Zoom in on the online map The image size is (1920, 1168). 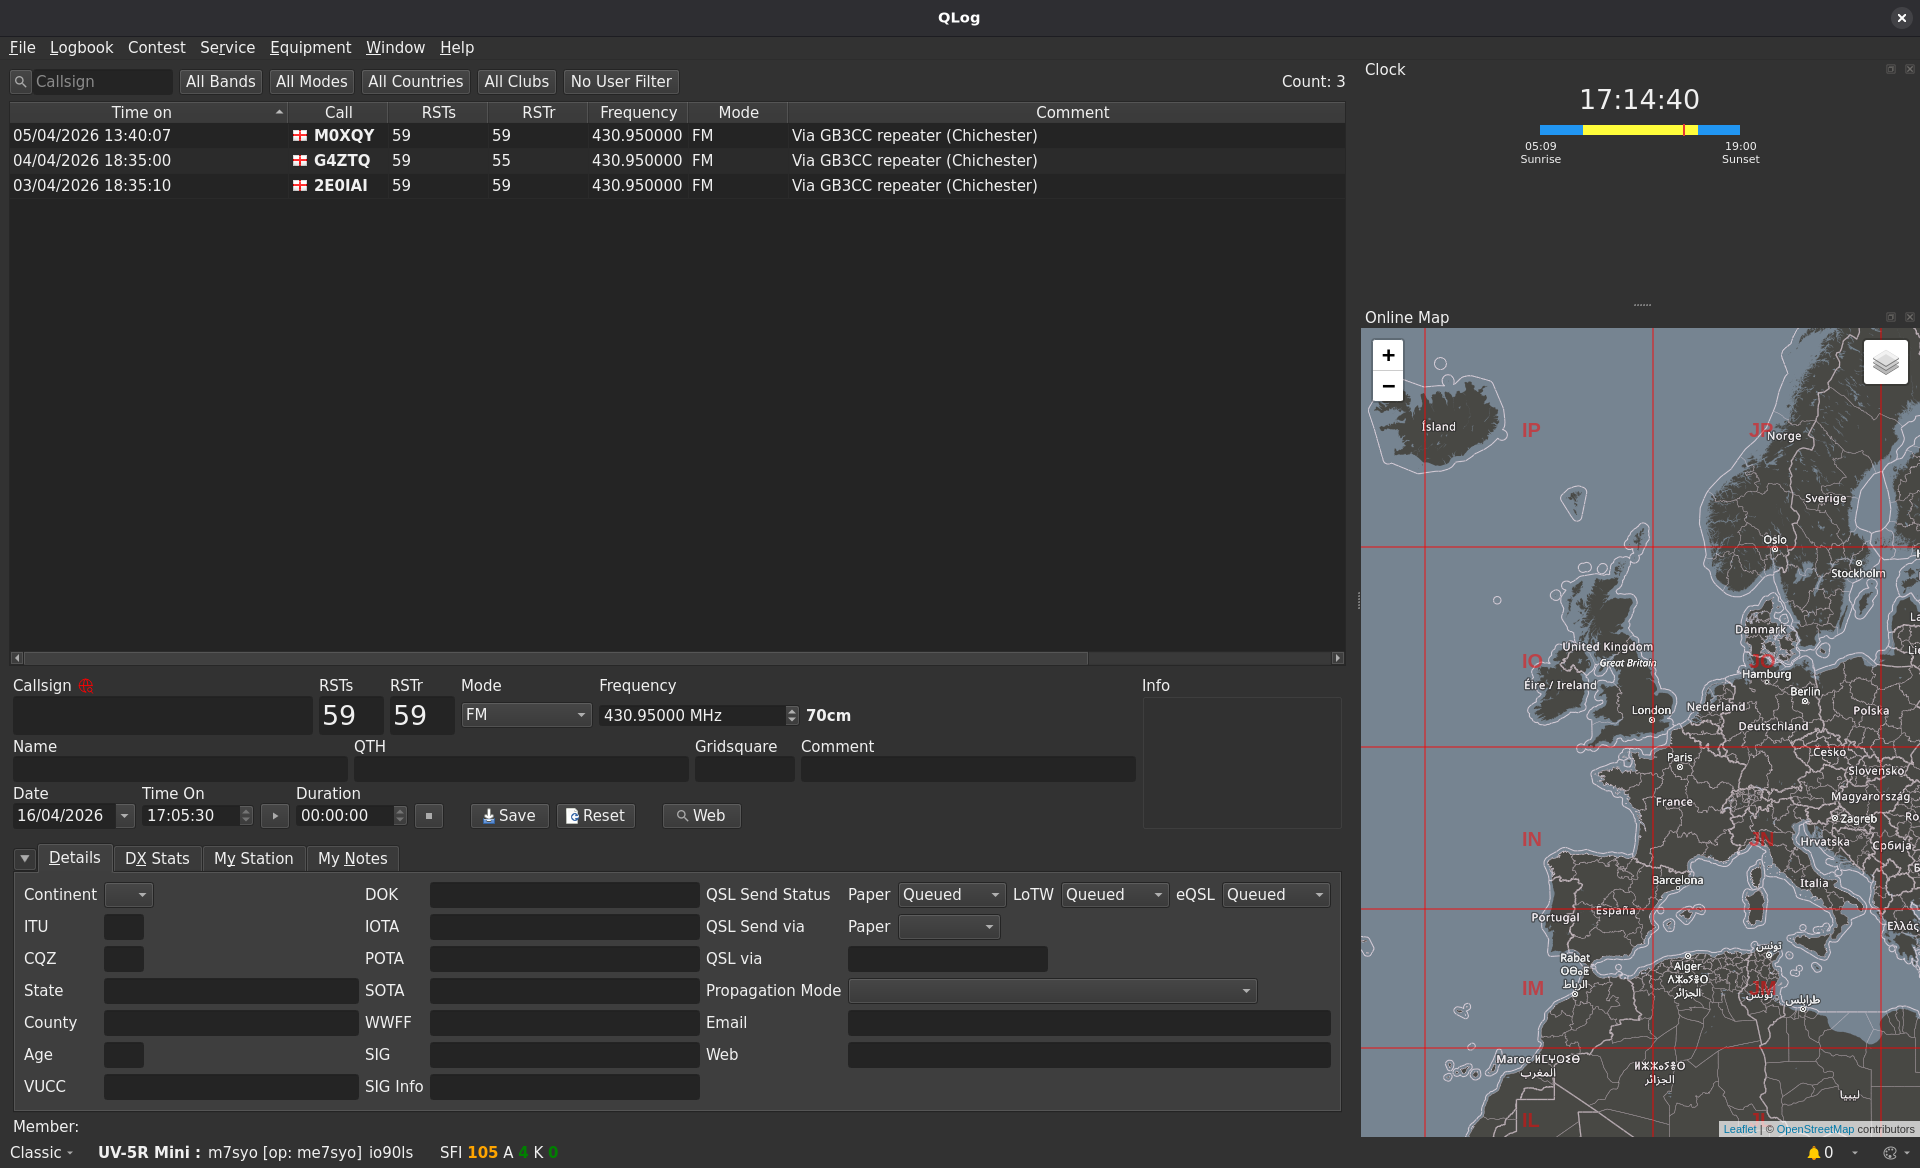[1388, 356]
